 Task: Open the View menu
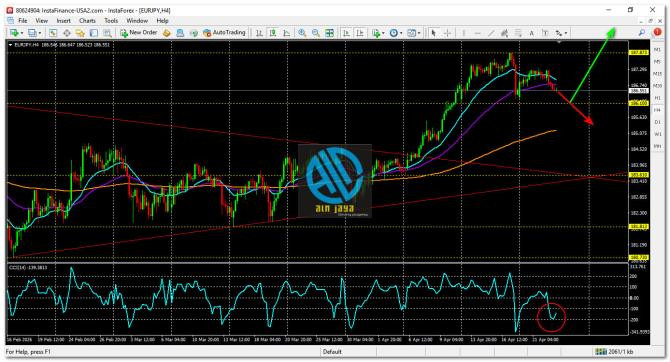41,21
